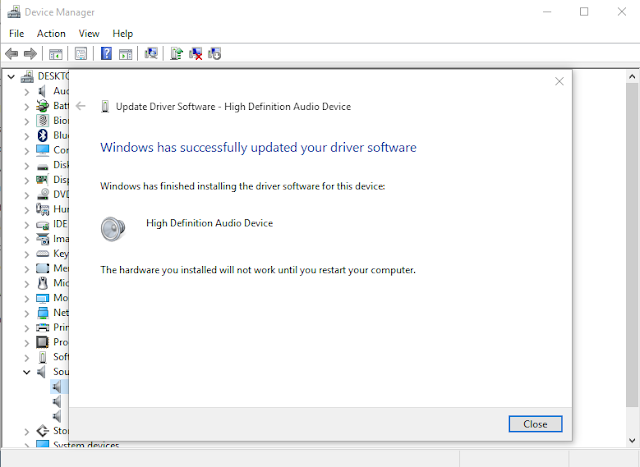Select the Imaging devices category icon
The height and width of the screenshot is (467, 640).
[x=42, y=239]
